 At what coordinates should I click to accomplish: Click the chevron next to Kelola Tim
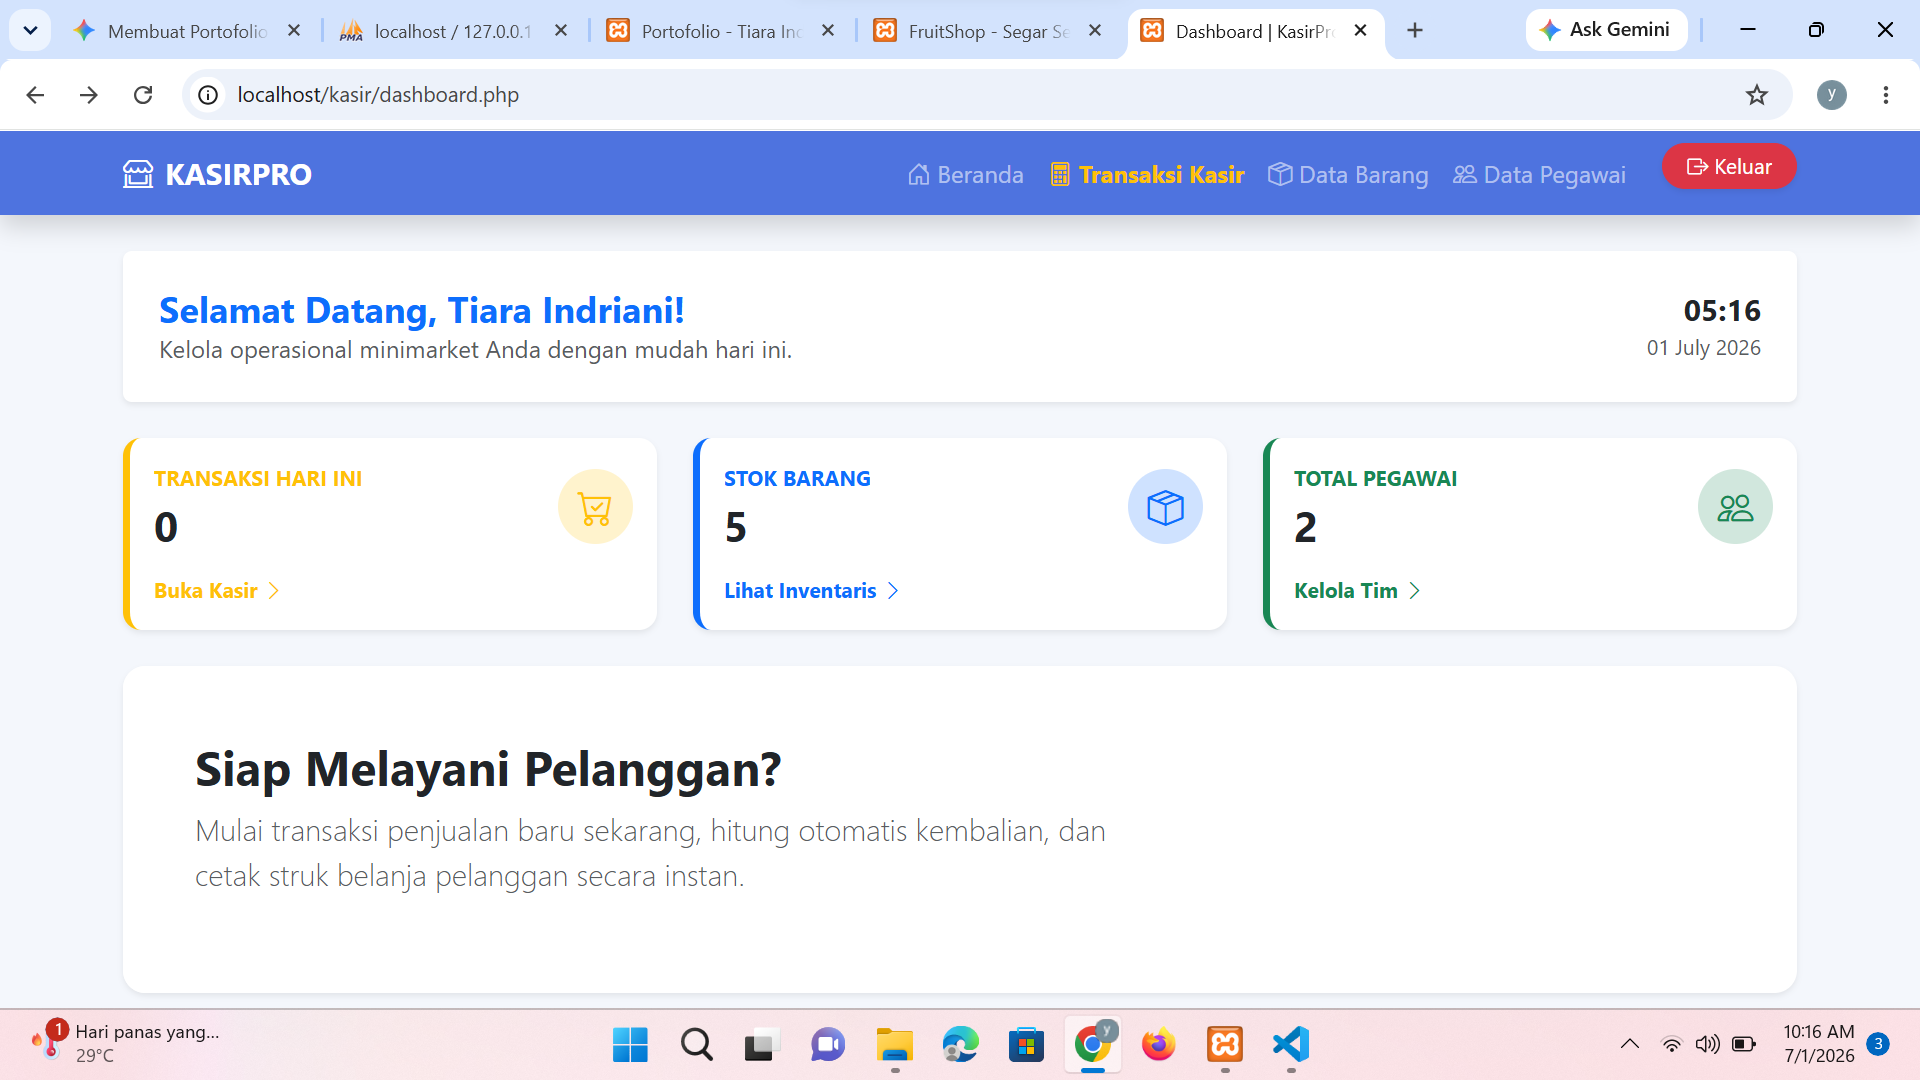point(1414,591)
